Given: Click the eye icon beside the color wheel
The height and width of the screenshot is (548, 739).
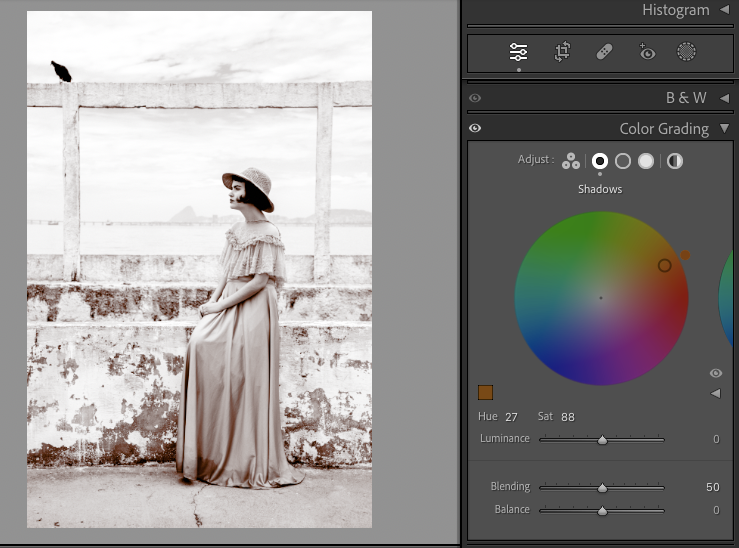Looking at the screenshot, I should [715, 373].
